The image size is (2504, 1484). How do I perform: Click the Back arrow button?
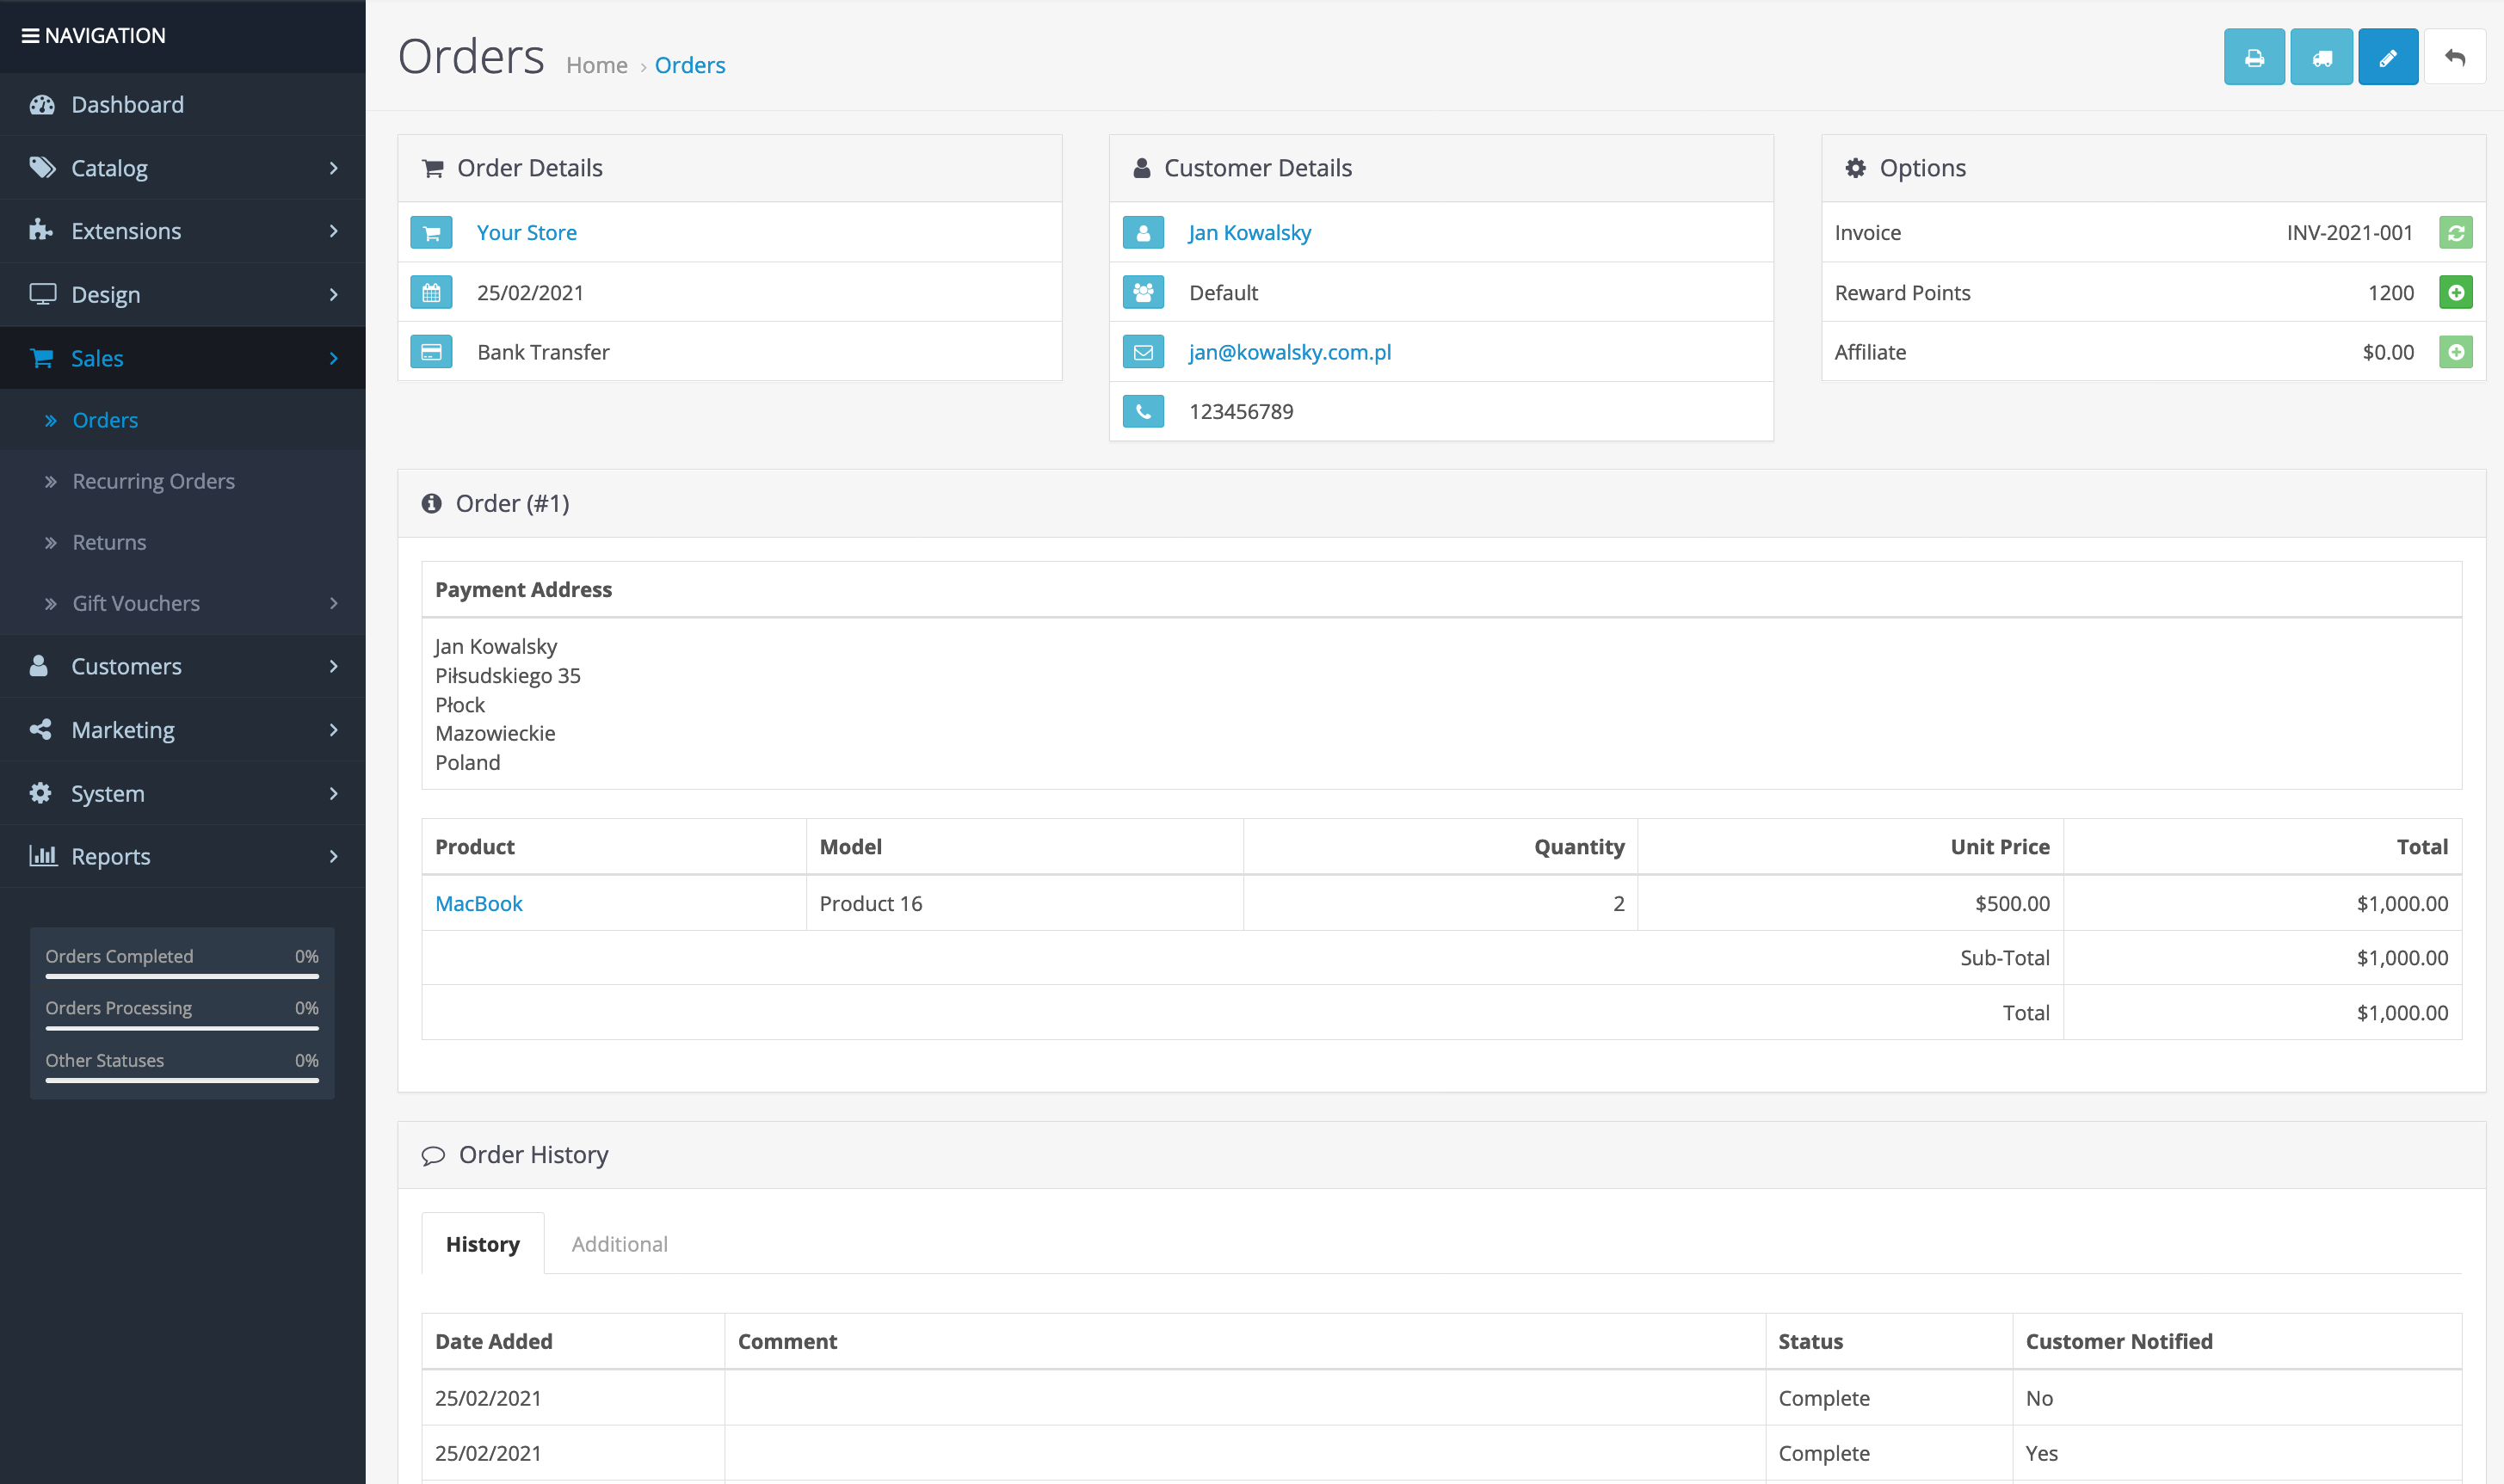[2454, 57]
